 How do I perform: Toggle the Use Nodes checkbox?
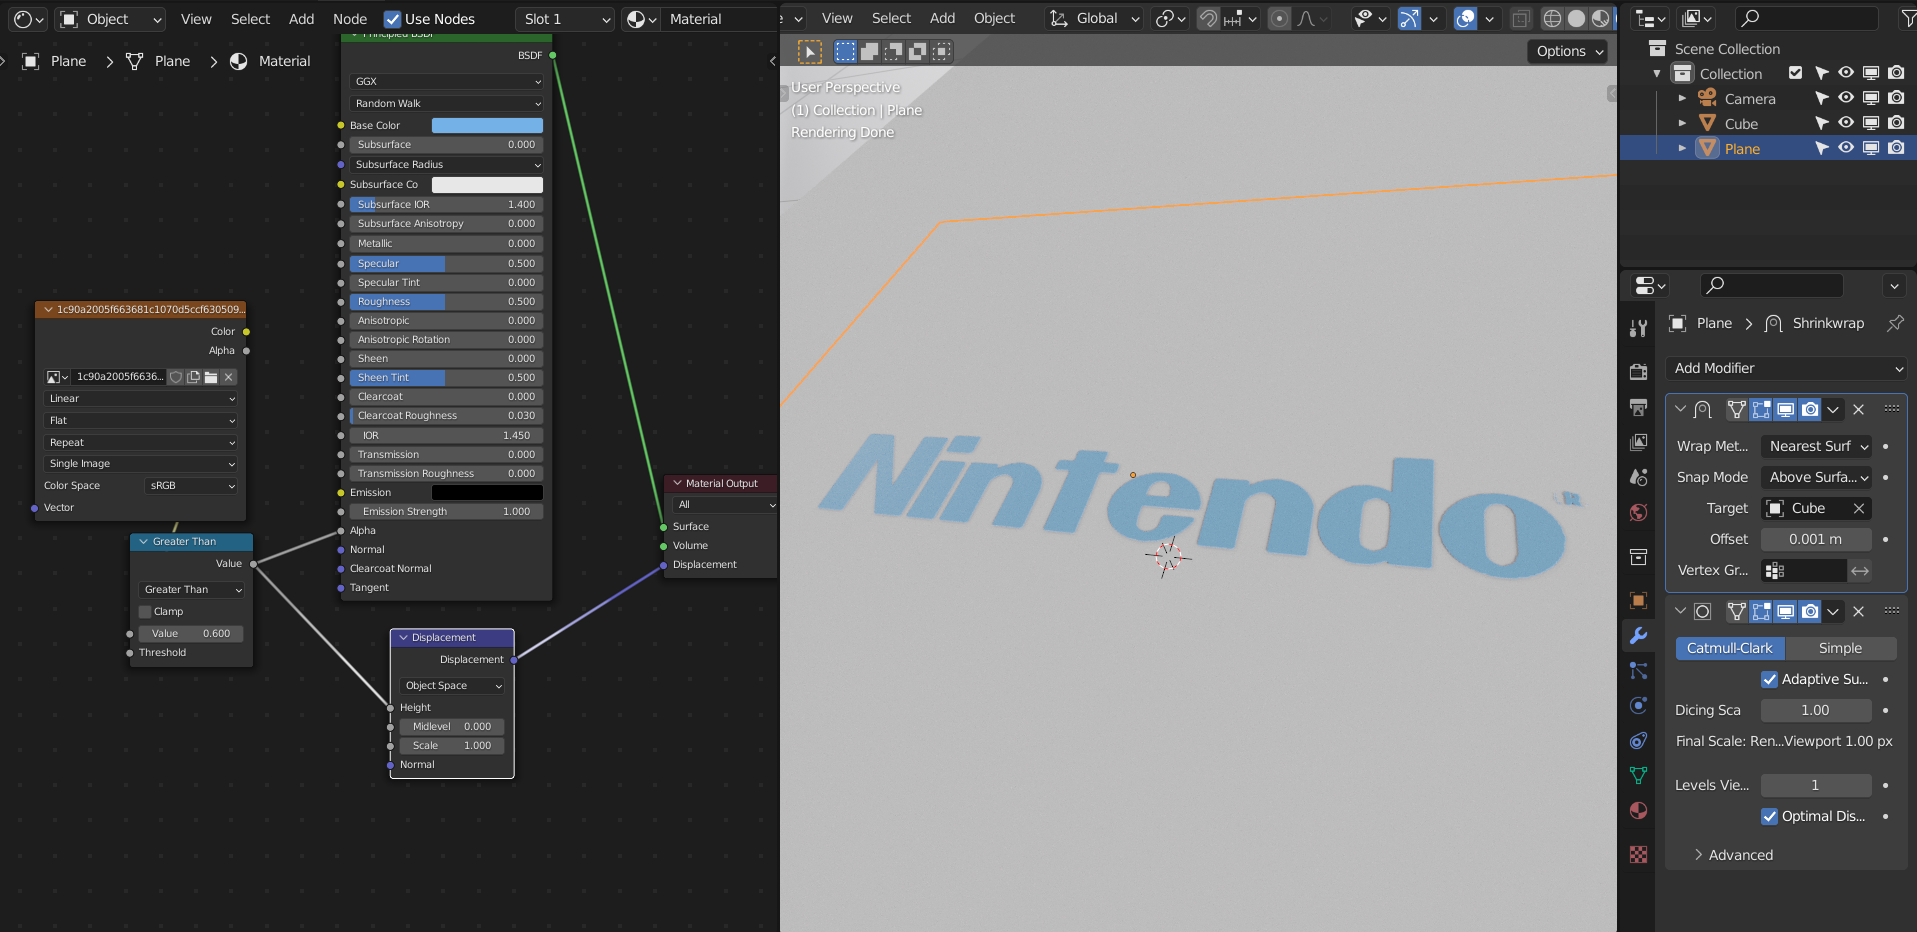coord(393,19)
